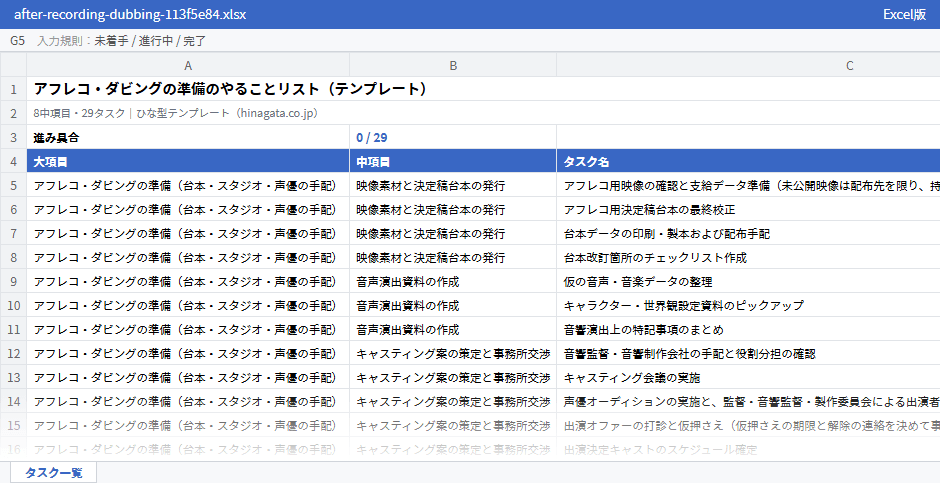
Task: Click task キャスティング会議の実施
Action: (x=632, y=378)
